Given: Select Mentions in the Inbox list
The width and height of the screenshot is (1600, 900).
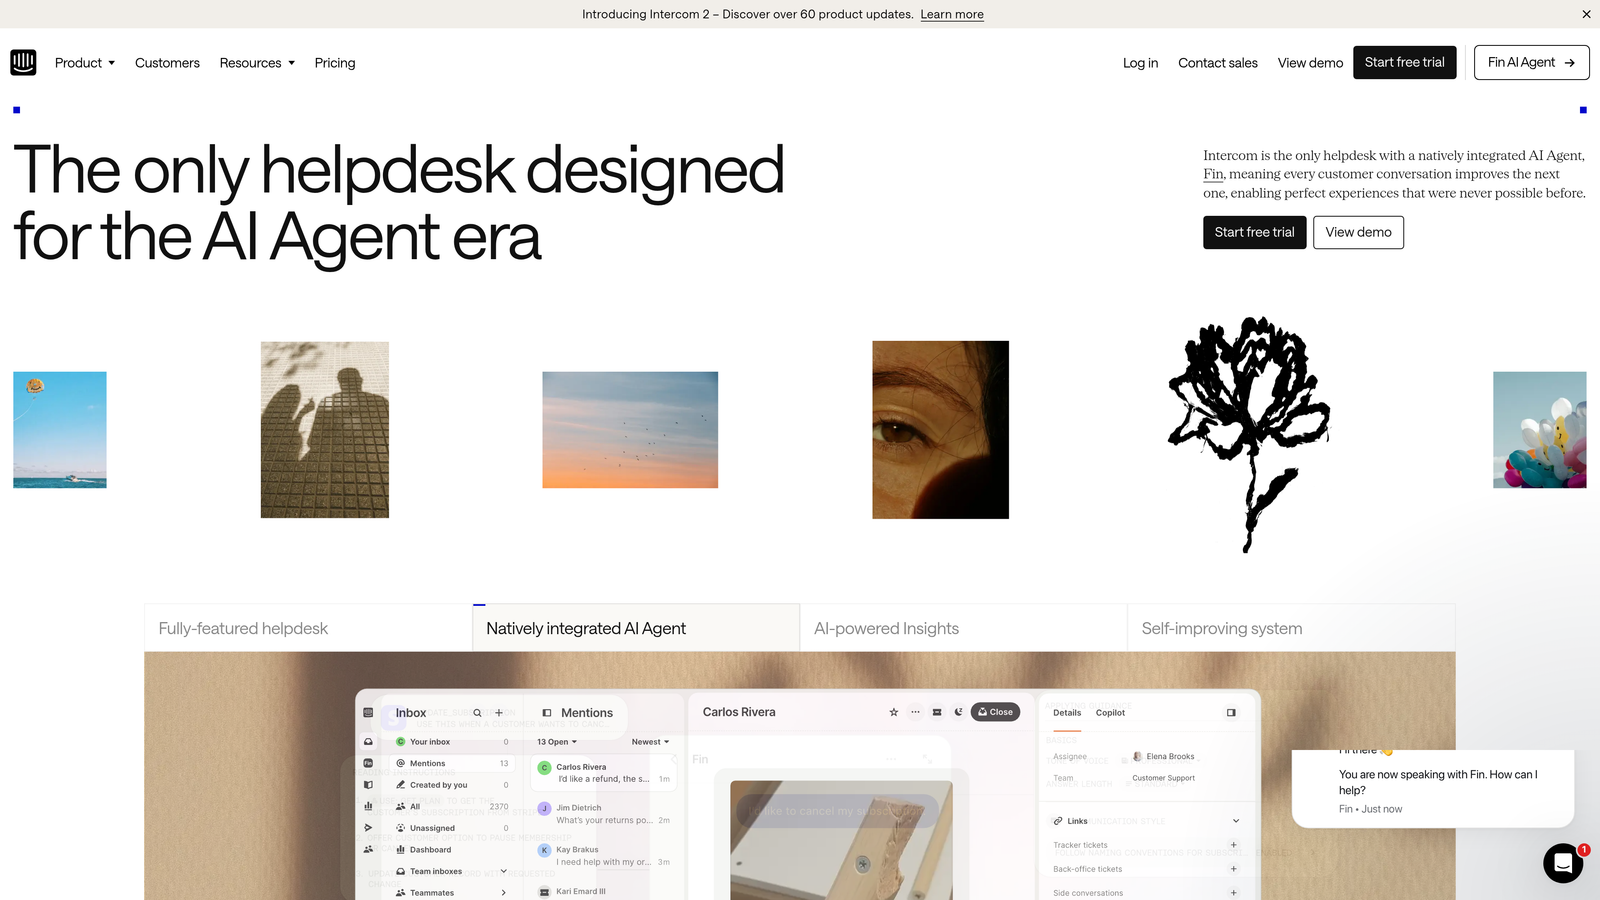Looking at the screenshot, I should [452, 763].
